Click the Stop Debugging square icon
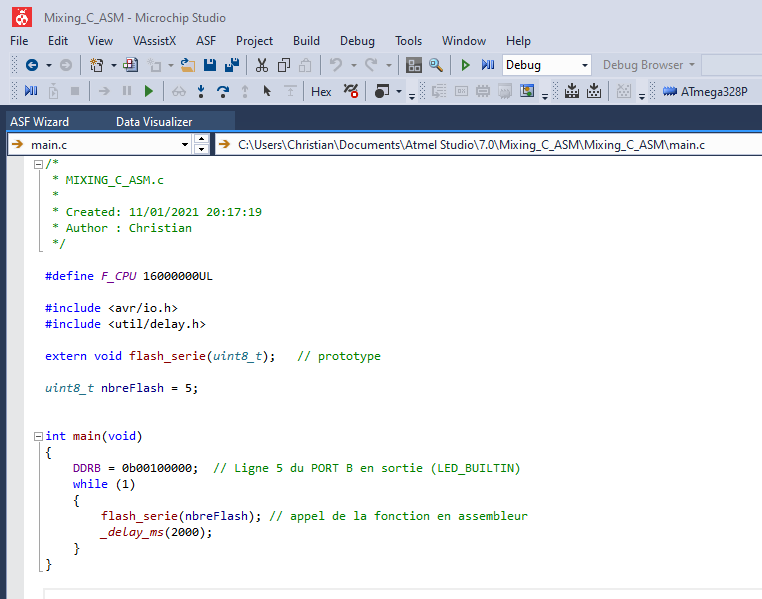Screen dimensions: 762x599 pos(74,91)
